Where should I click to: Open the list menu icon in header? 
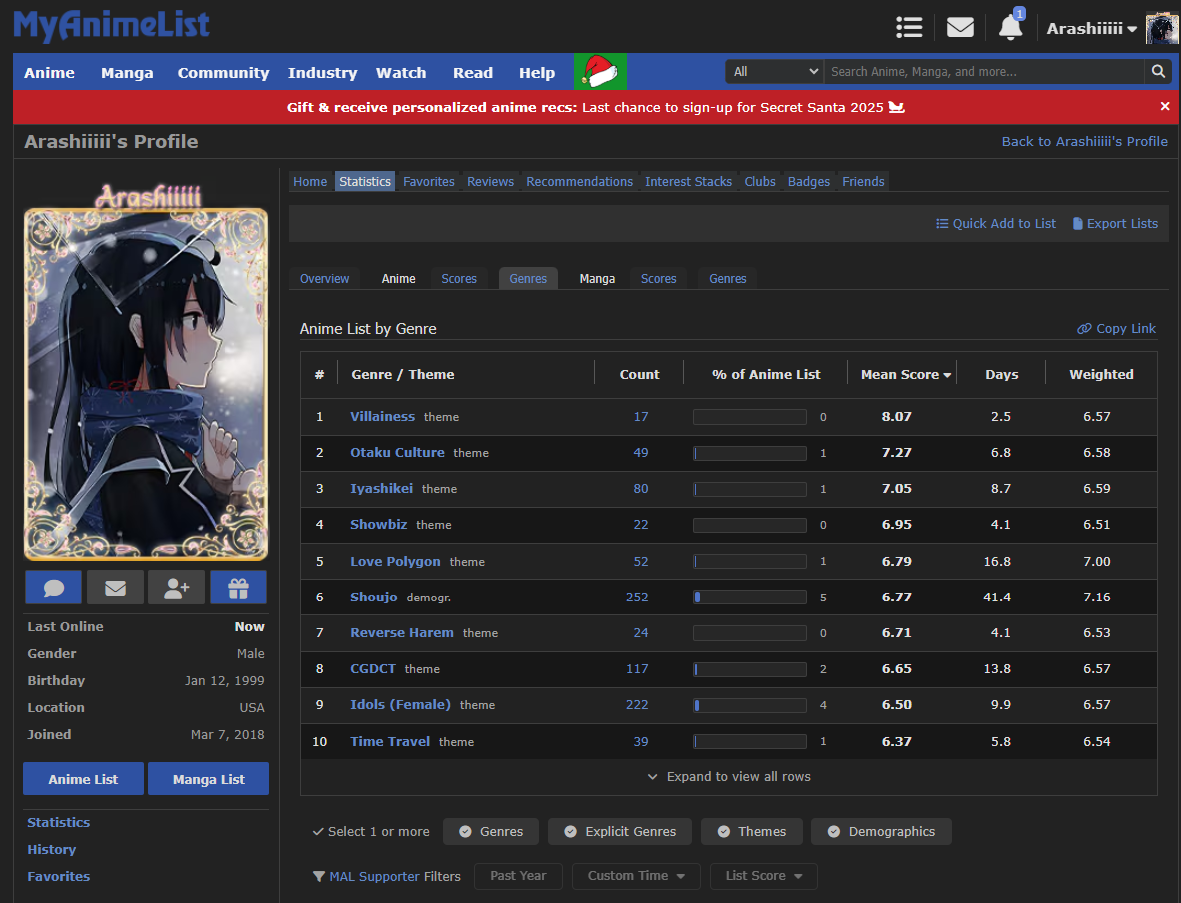909,28
